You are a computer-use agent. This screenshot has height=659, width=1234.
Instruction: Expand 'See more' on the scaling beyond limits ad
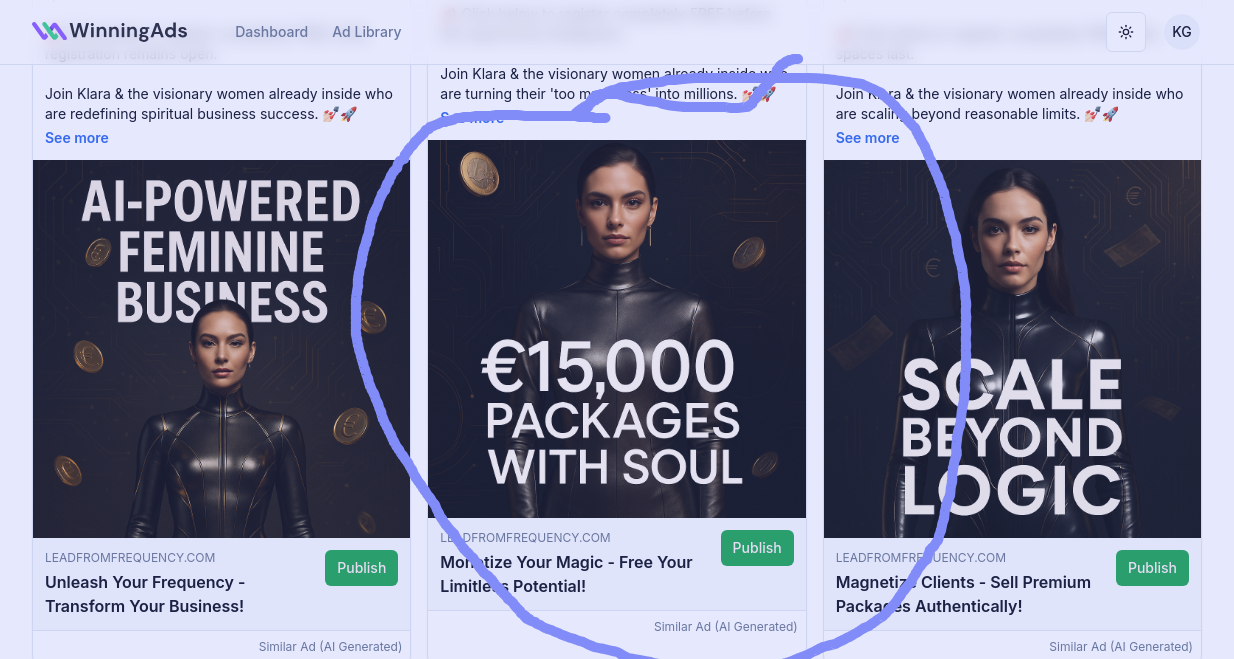867,138
